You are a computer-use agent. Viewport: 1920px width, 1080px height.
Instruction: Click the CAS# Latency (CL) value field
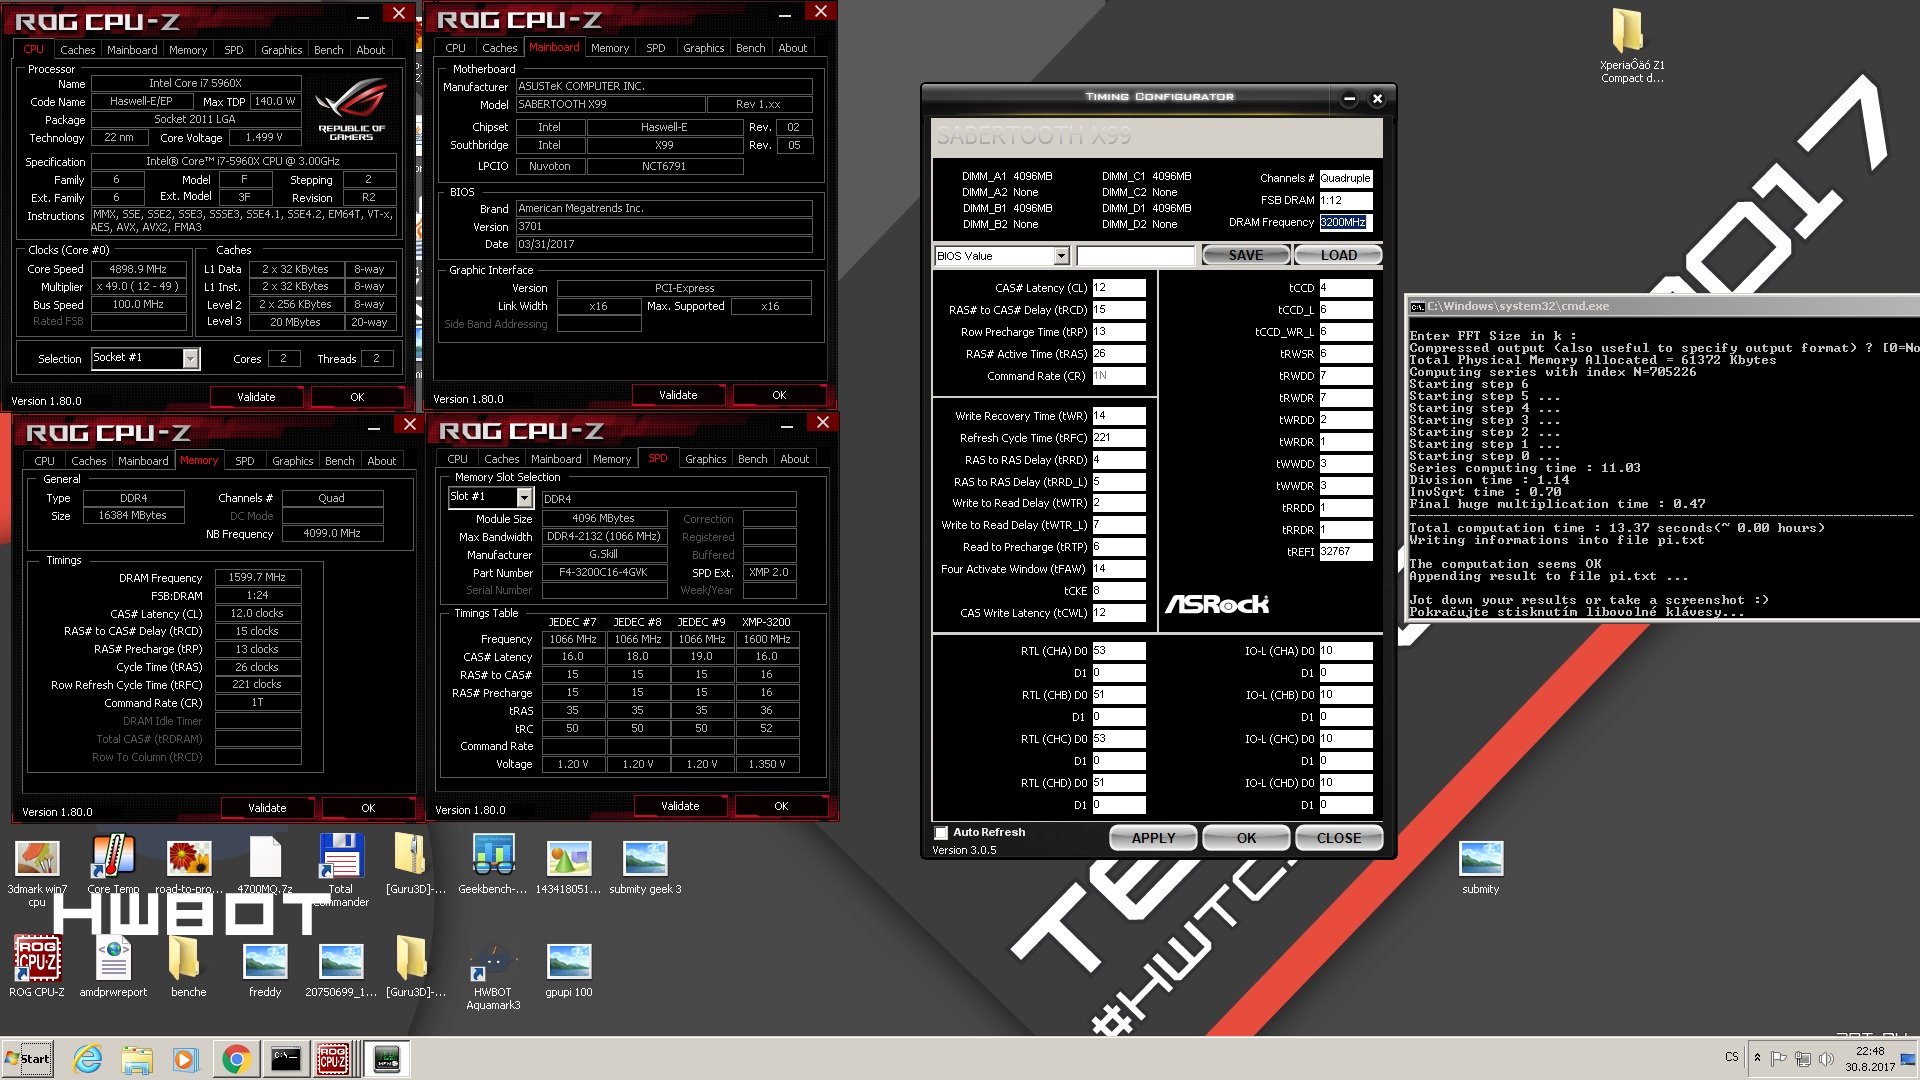(1118, 288)
